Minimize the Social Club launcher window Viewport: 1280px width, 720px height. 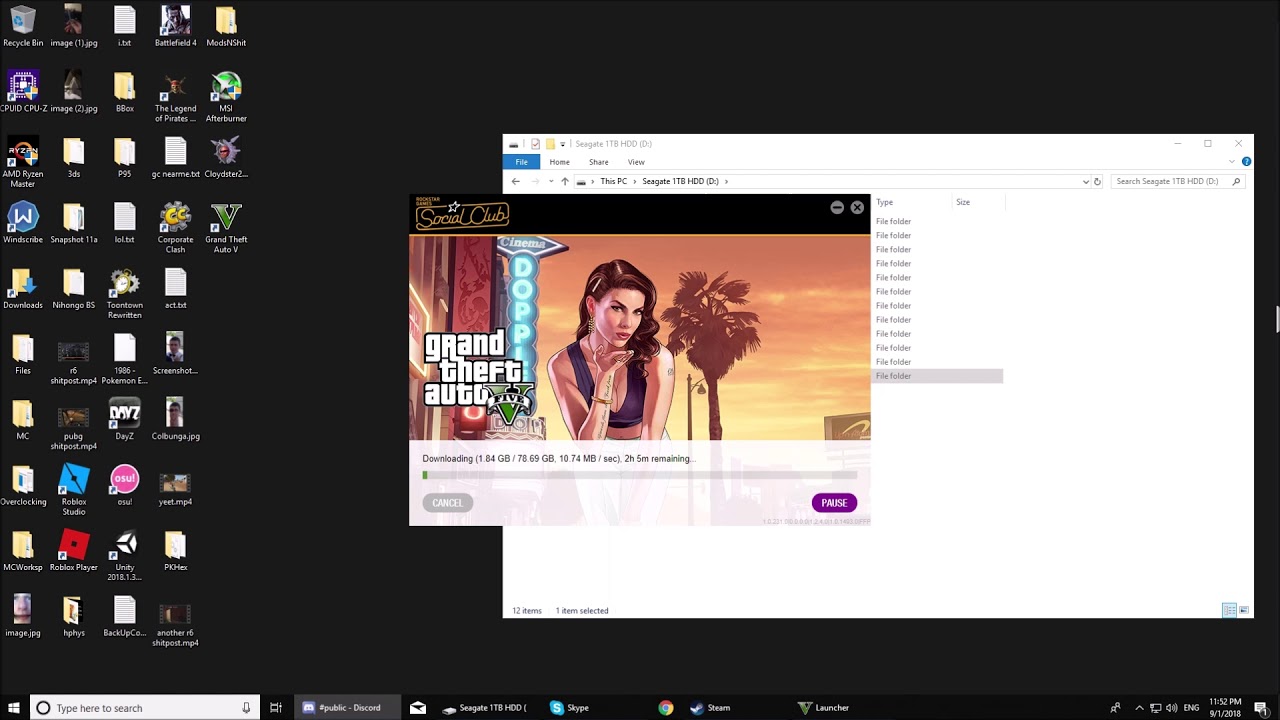pyautogui.click(x=837, y=207)
